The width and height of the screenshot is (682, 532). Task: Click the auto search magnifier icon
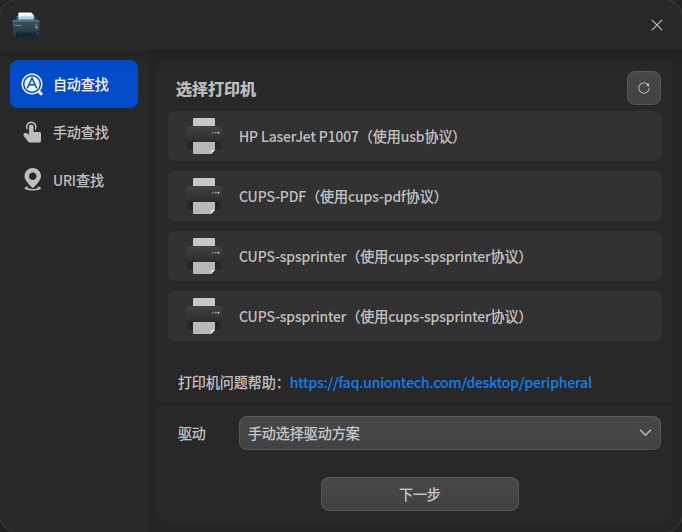pos(32,84)
